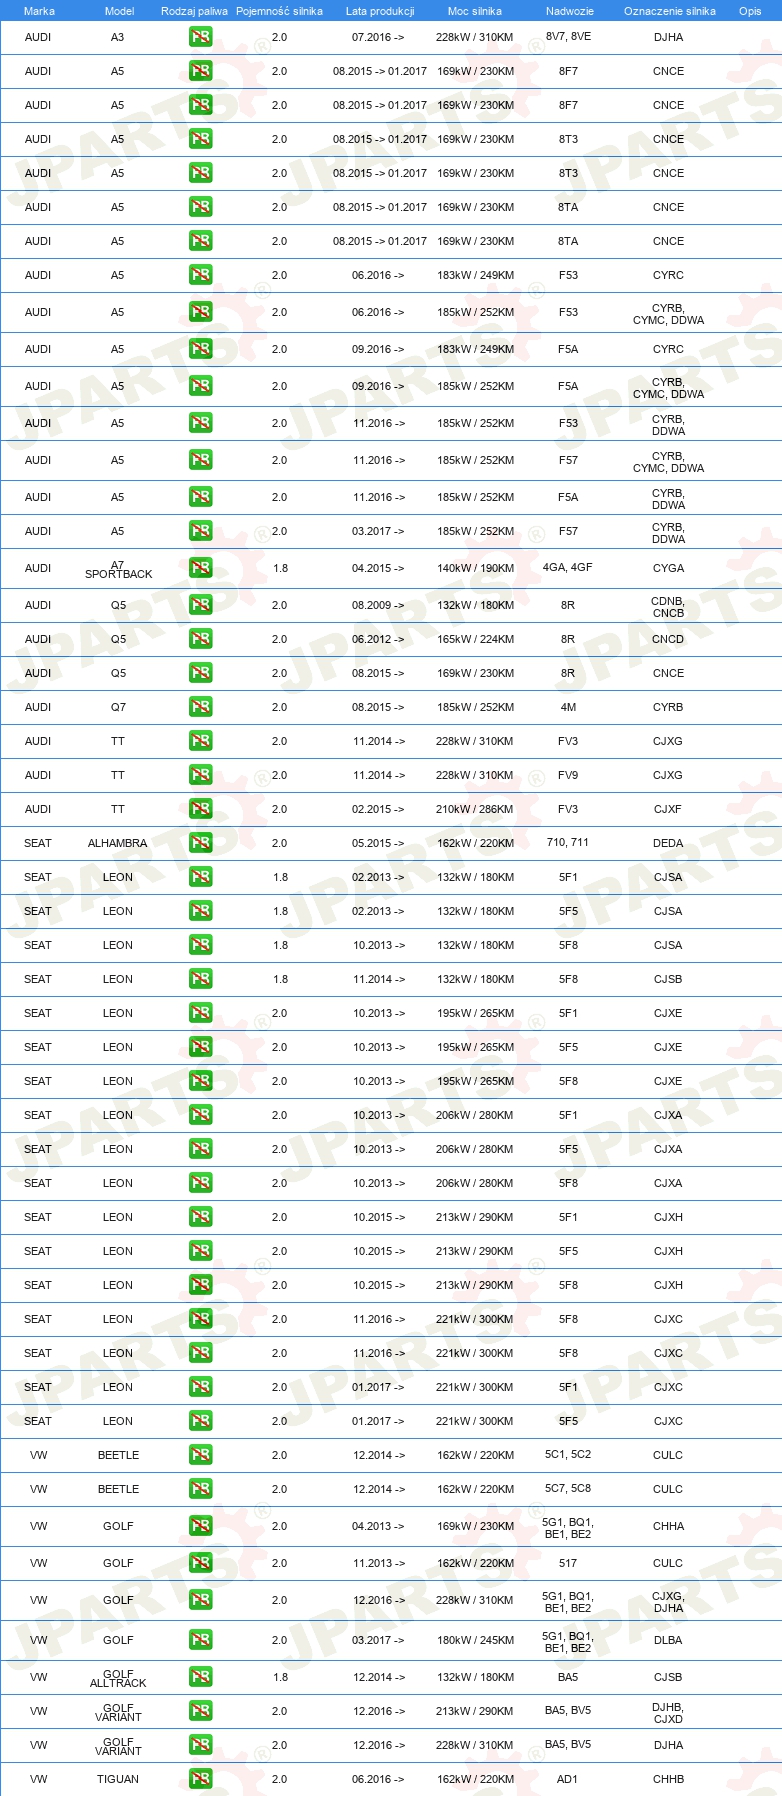
Task: Select the 'CHHA' engine code cell
Action: pos(668,1526)
